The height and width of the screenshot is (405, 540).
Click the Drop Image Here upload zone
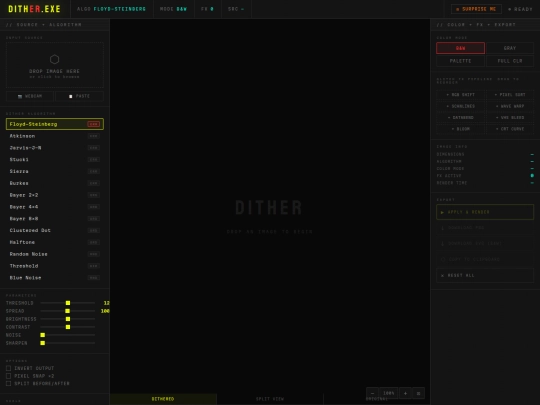pos(55,65)
